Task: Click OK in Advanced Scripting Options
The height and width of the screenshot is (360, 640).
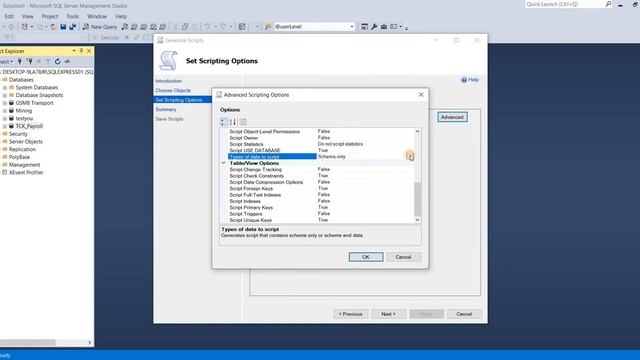Action: (366, 257)
